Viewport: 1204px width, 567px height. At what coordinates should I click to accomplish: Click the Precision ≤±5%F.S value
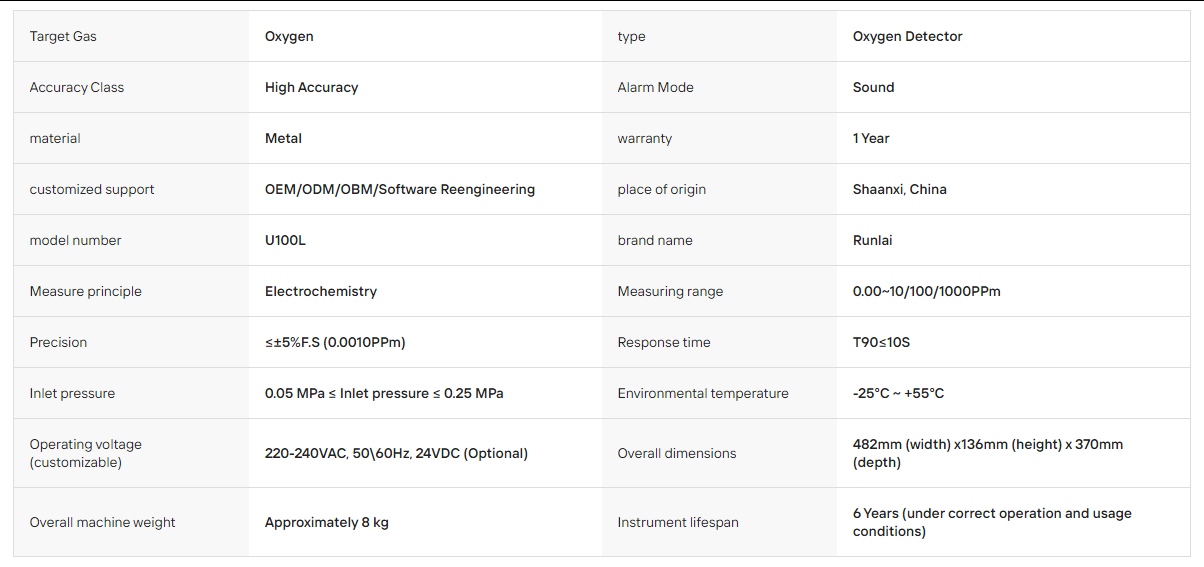click(x=335, y=342)
